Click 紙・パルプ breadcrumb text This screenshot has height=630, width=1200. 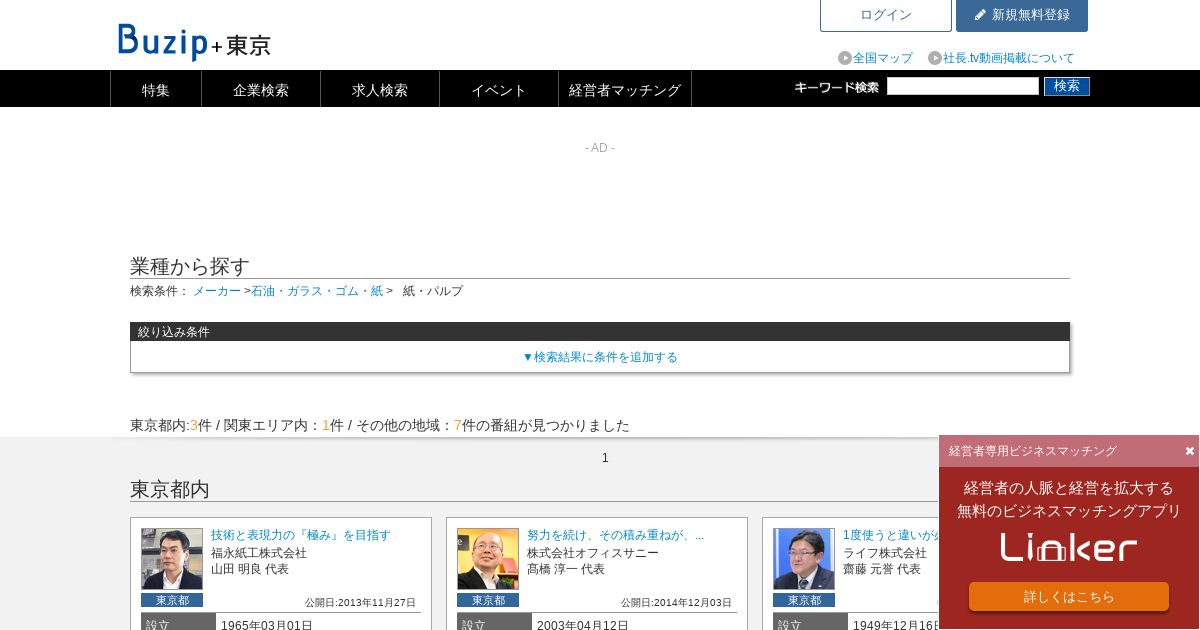433,291
